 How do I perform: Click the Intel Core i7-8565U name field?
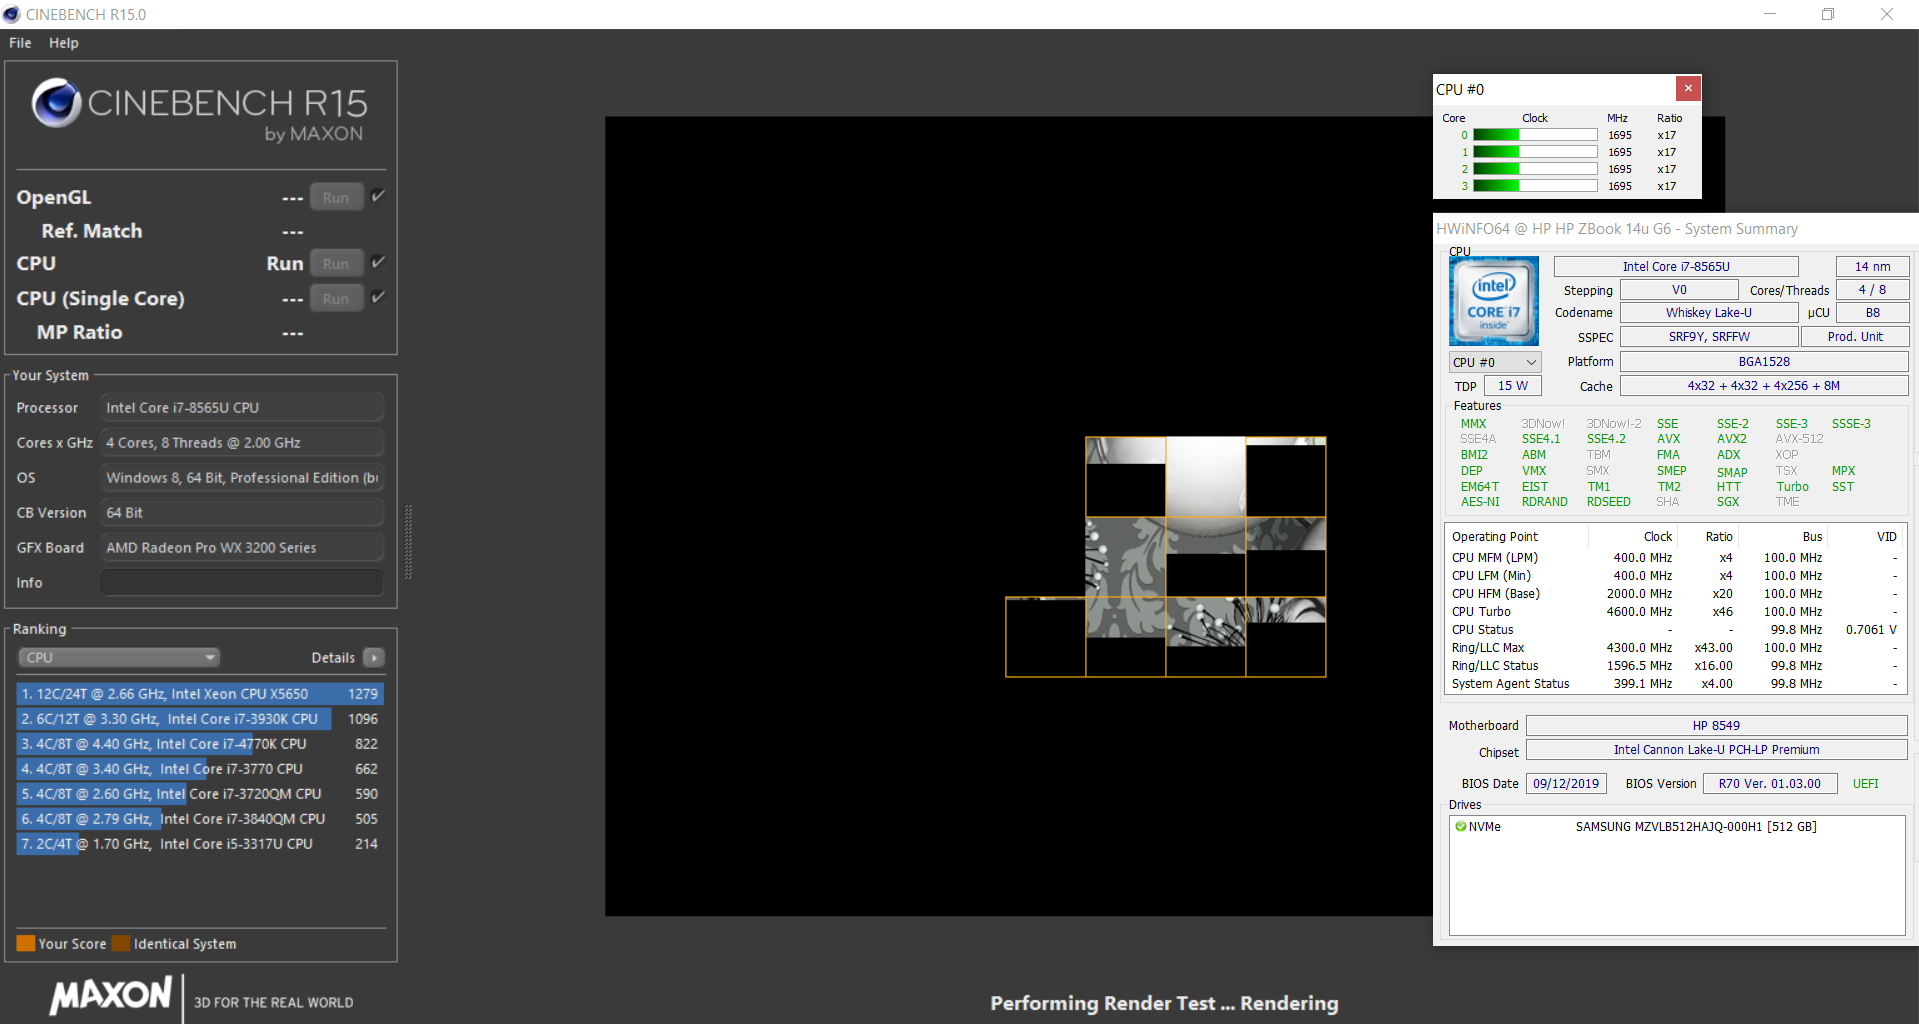coord(1676,266)
